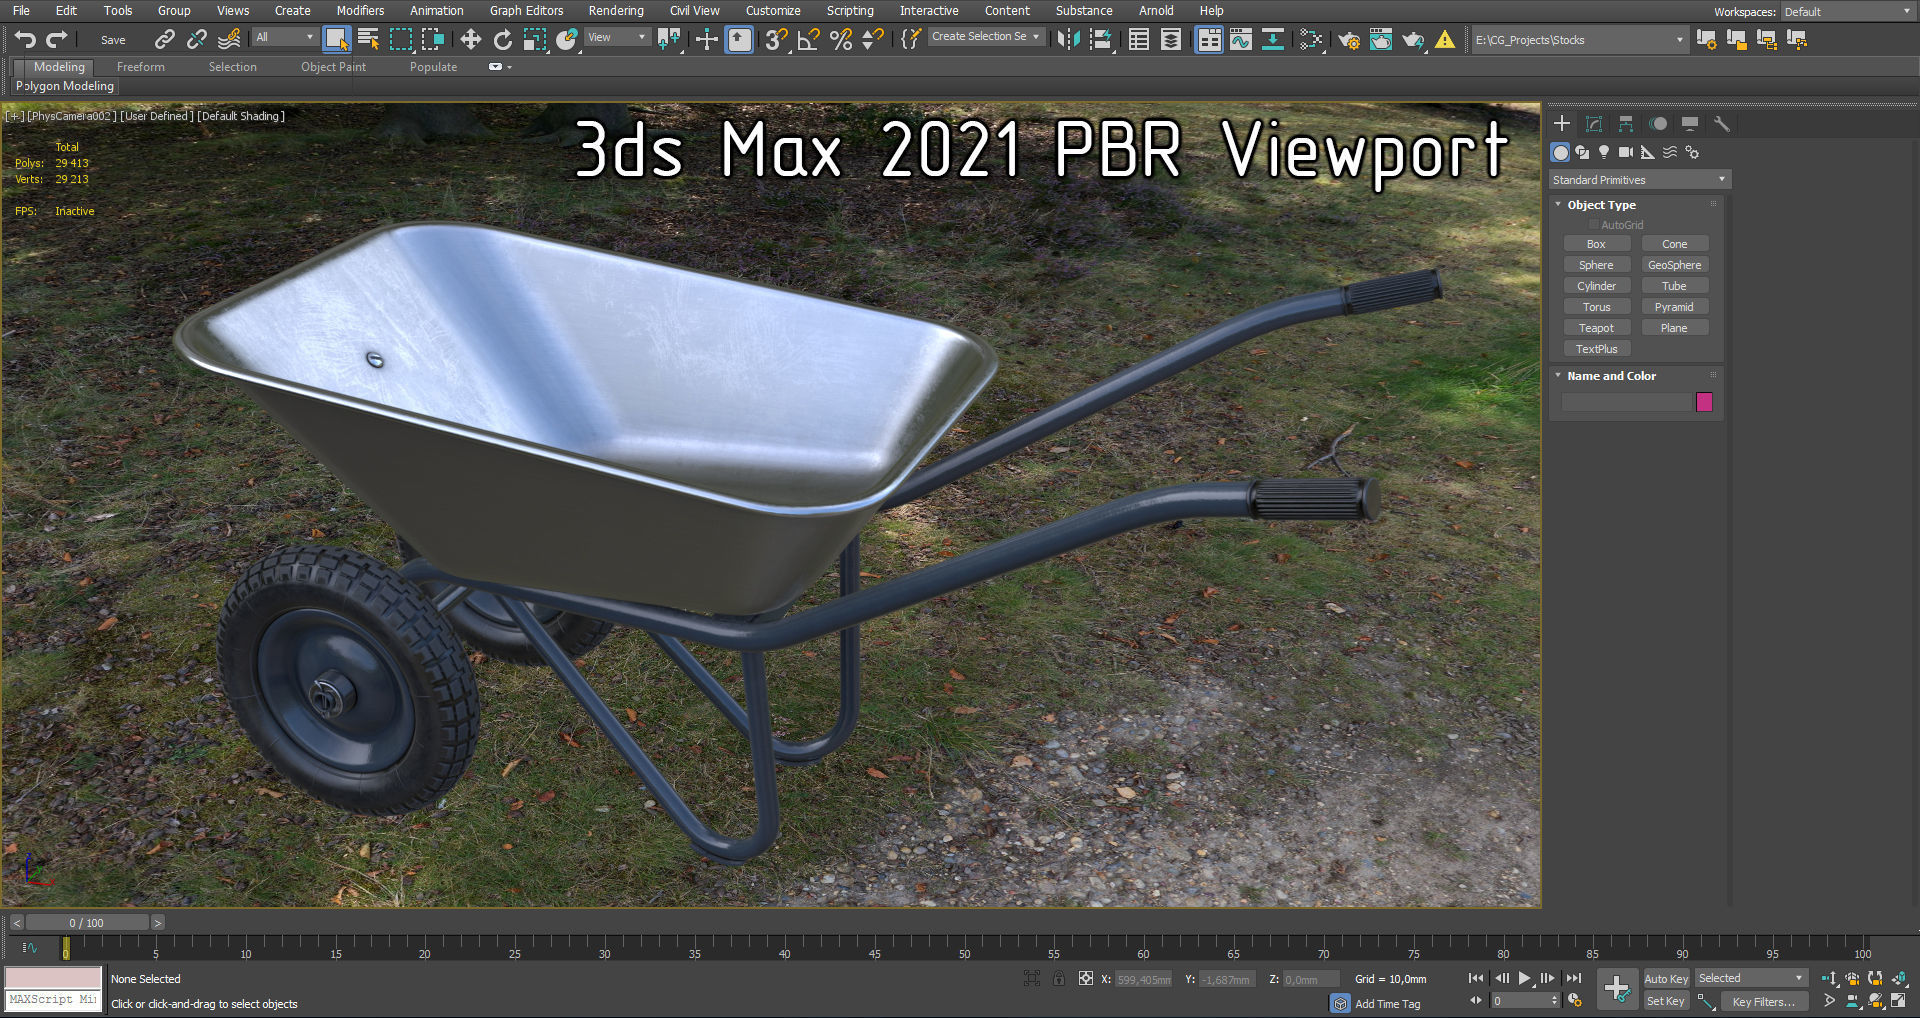The height and width of the screenshot is (1018, 1920).
Task: Toggle the Scene Explorer
Action: click(x=1139, y=40)
